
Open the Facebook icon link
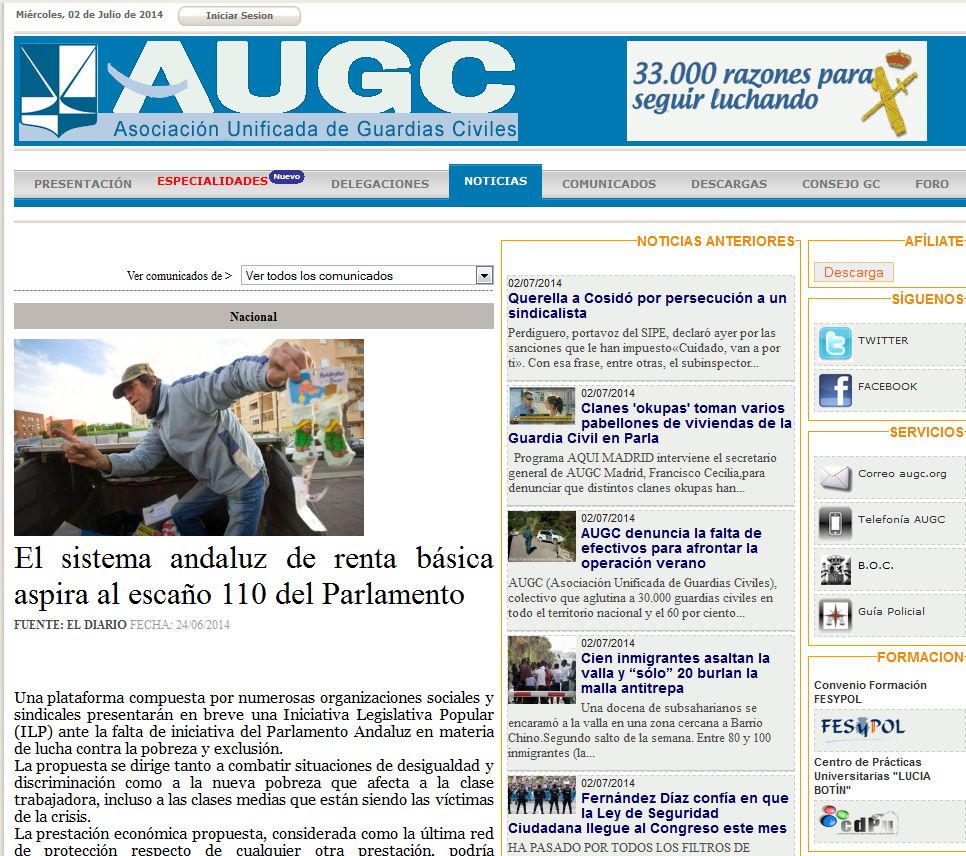click(835, 389)
